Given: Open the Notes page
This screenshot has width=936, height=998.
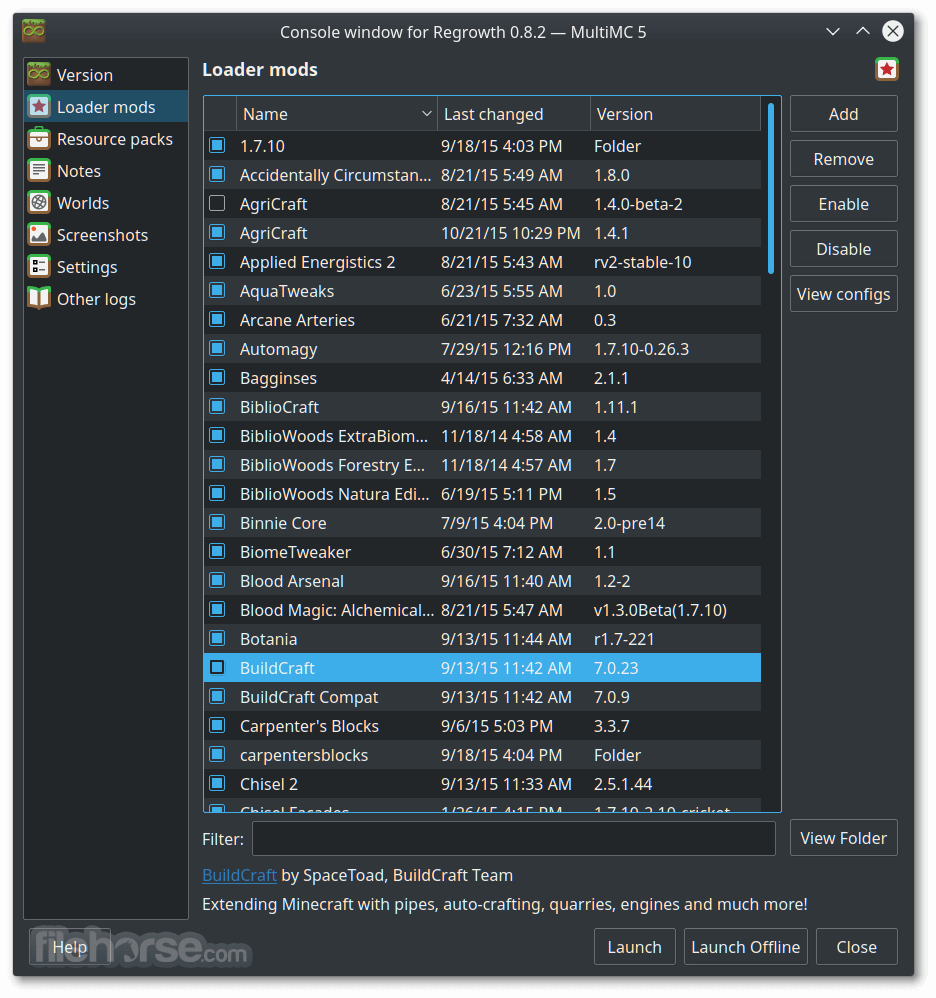Looking at the screenshot, I should click(x=106, y=171).
